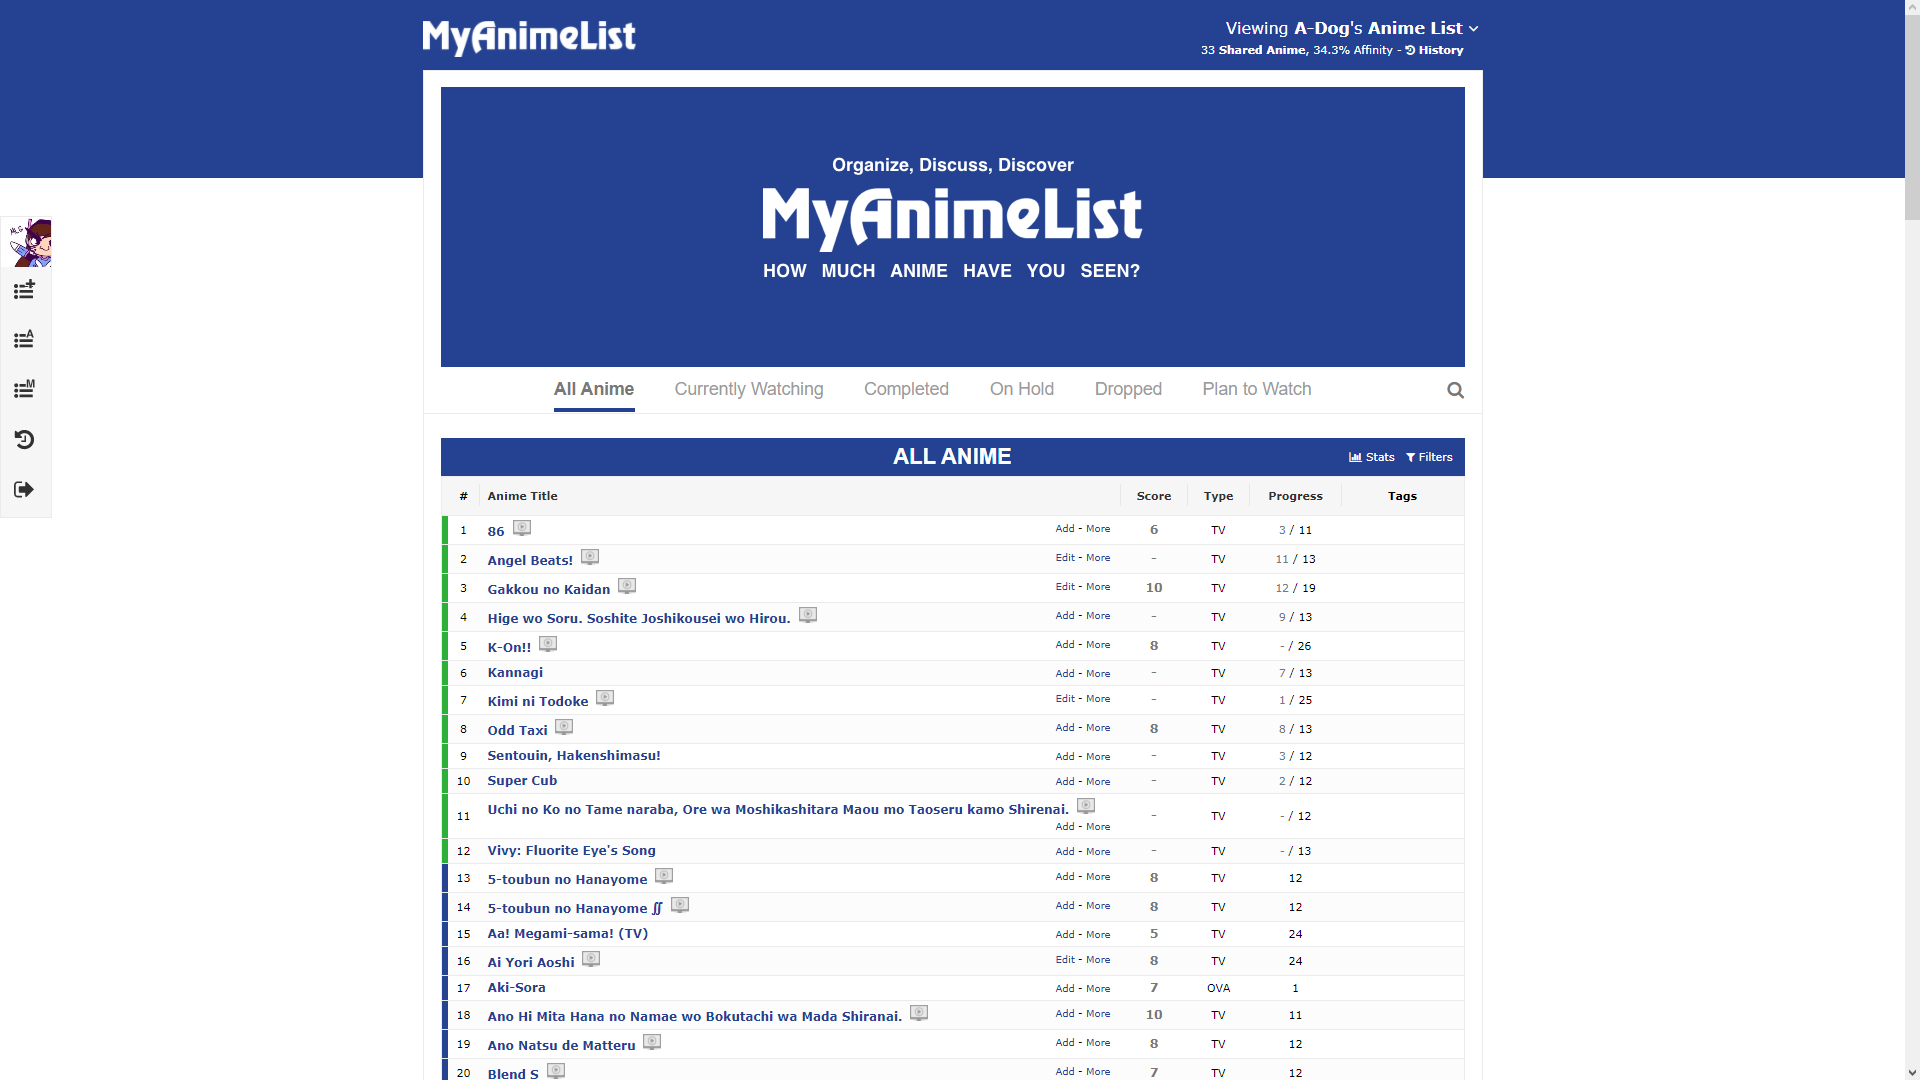Switch to the Plan to Watch tab
This screenshot has height=1080, width=1920.
pyautogui.click(x=1256, y=389)
